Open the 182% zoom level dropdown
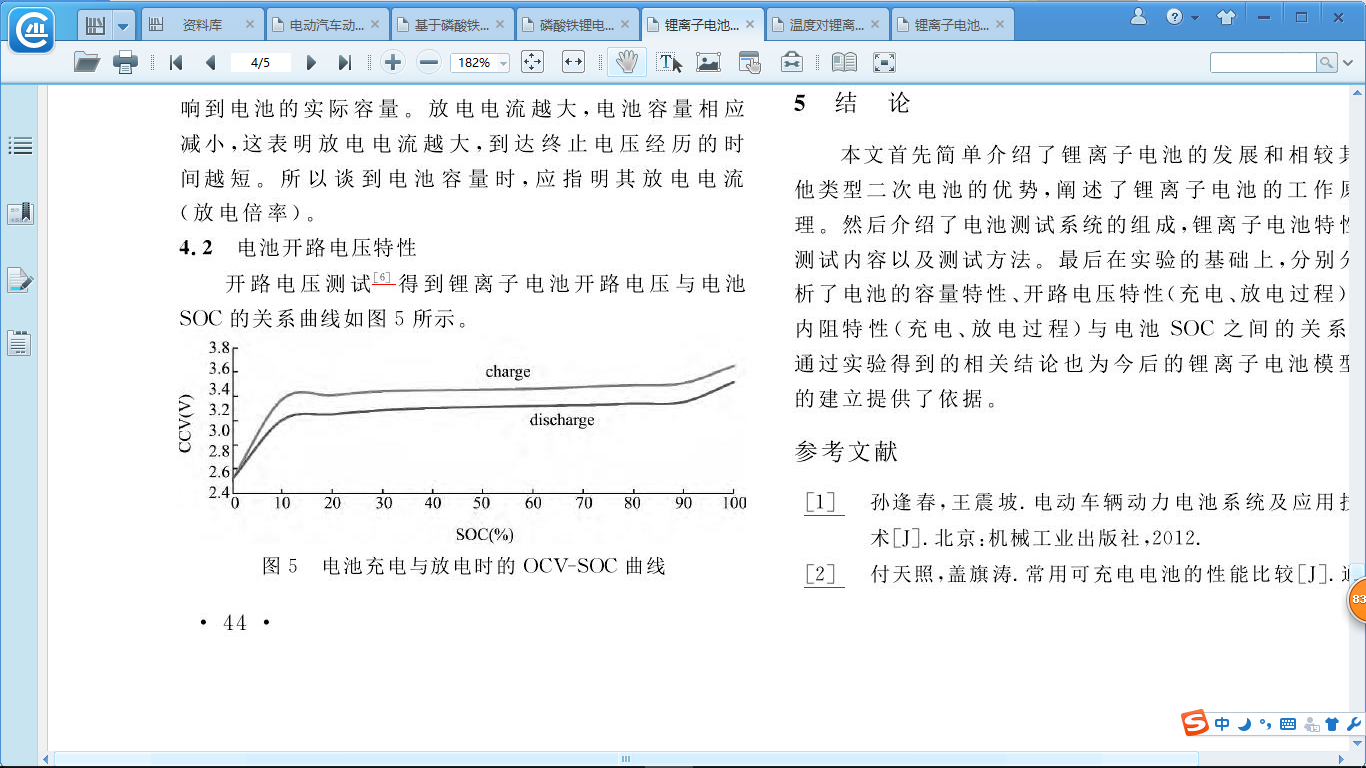The width and height of the screenshot is (1366, 768). pyautogui.click(x=503, y=63)
